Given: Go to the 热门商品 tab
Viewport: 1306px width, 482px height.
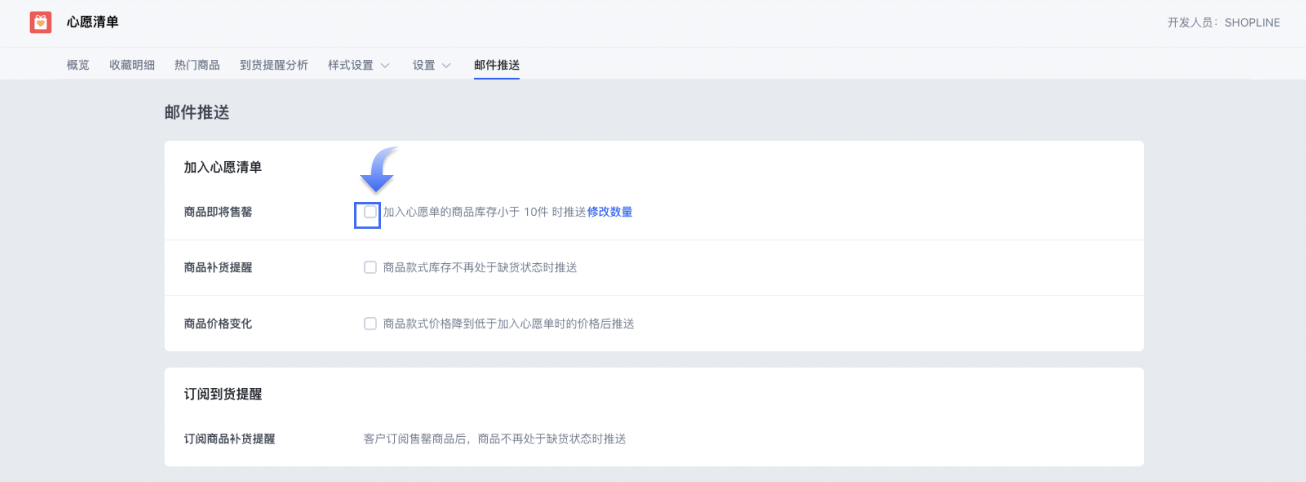Looking at the screenshot, I should [x=197, y=65].
